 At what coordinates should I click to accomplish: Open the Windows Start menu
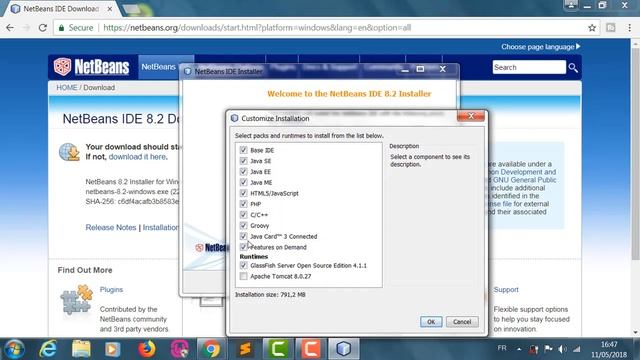click(14, 349)
